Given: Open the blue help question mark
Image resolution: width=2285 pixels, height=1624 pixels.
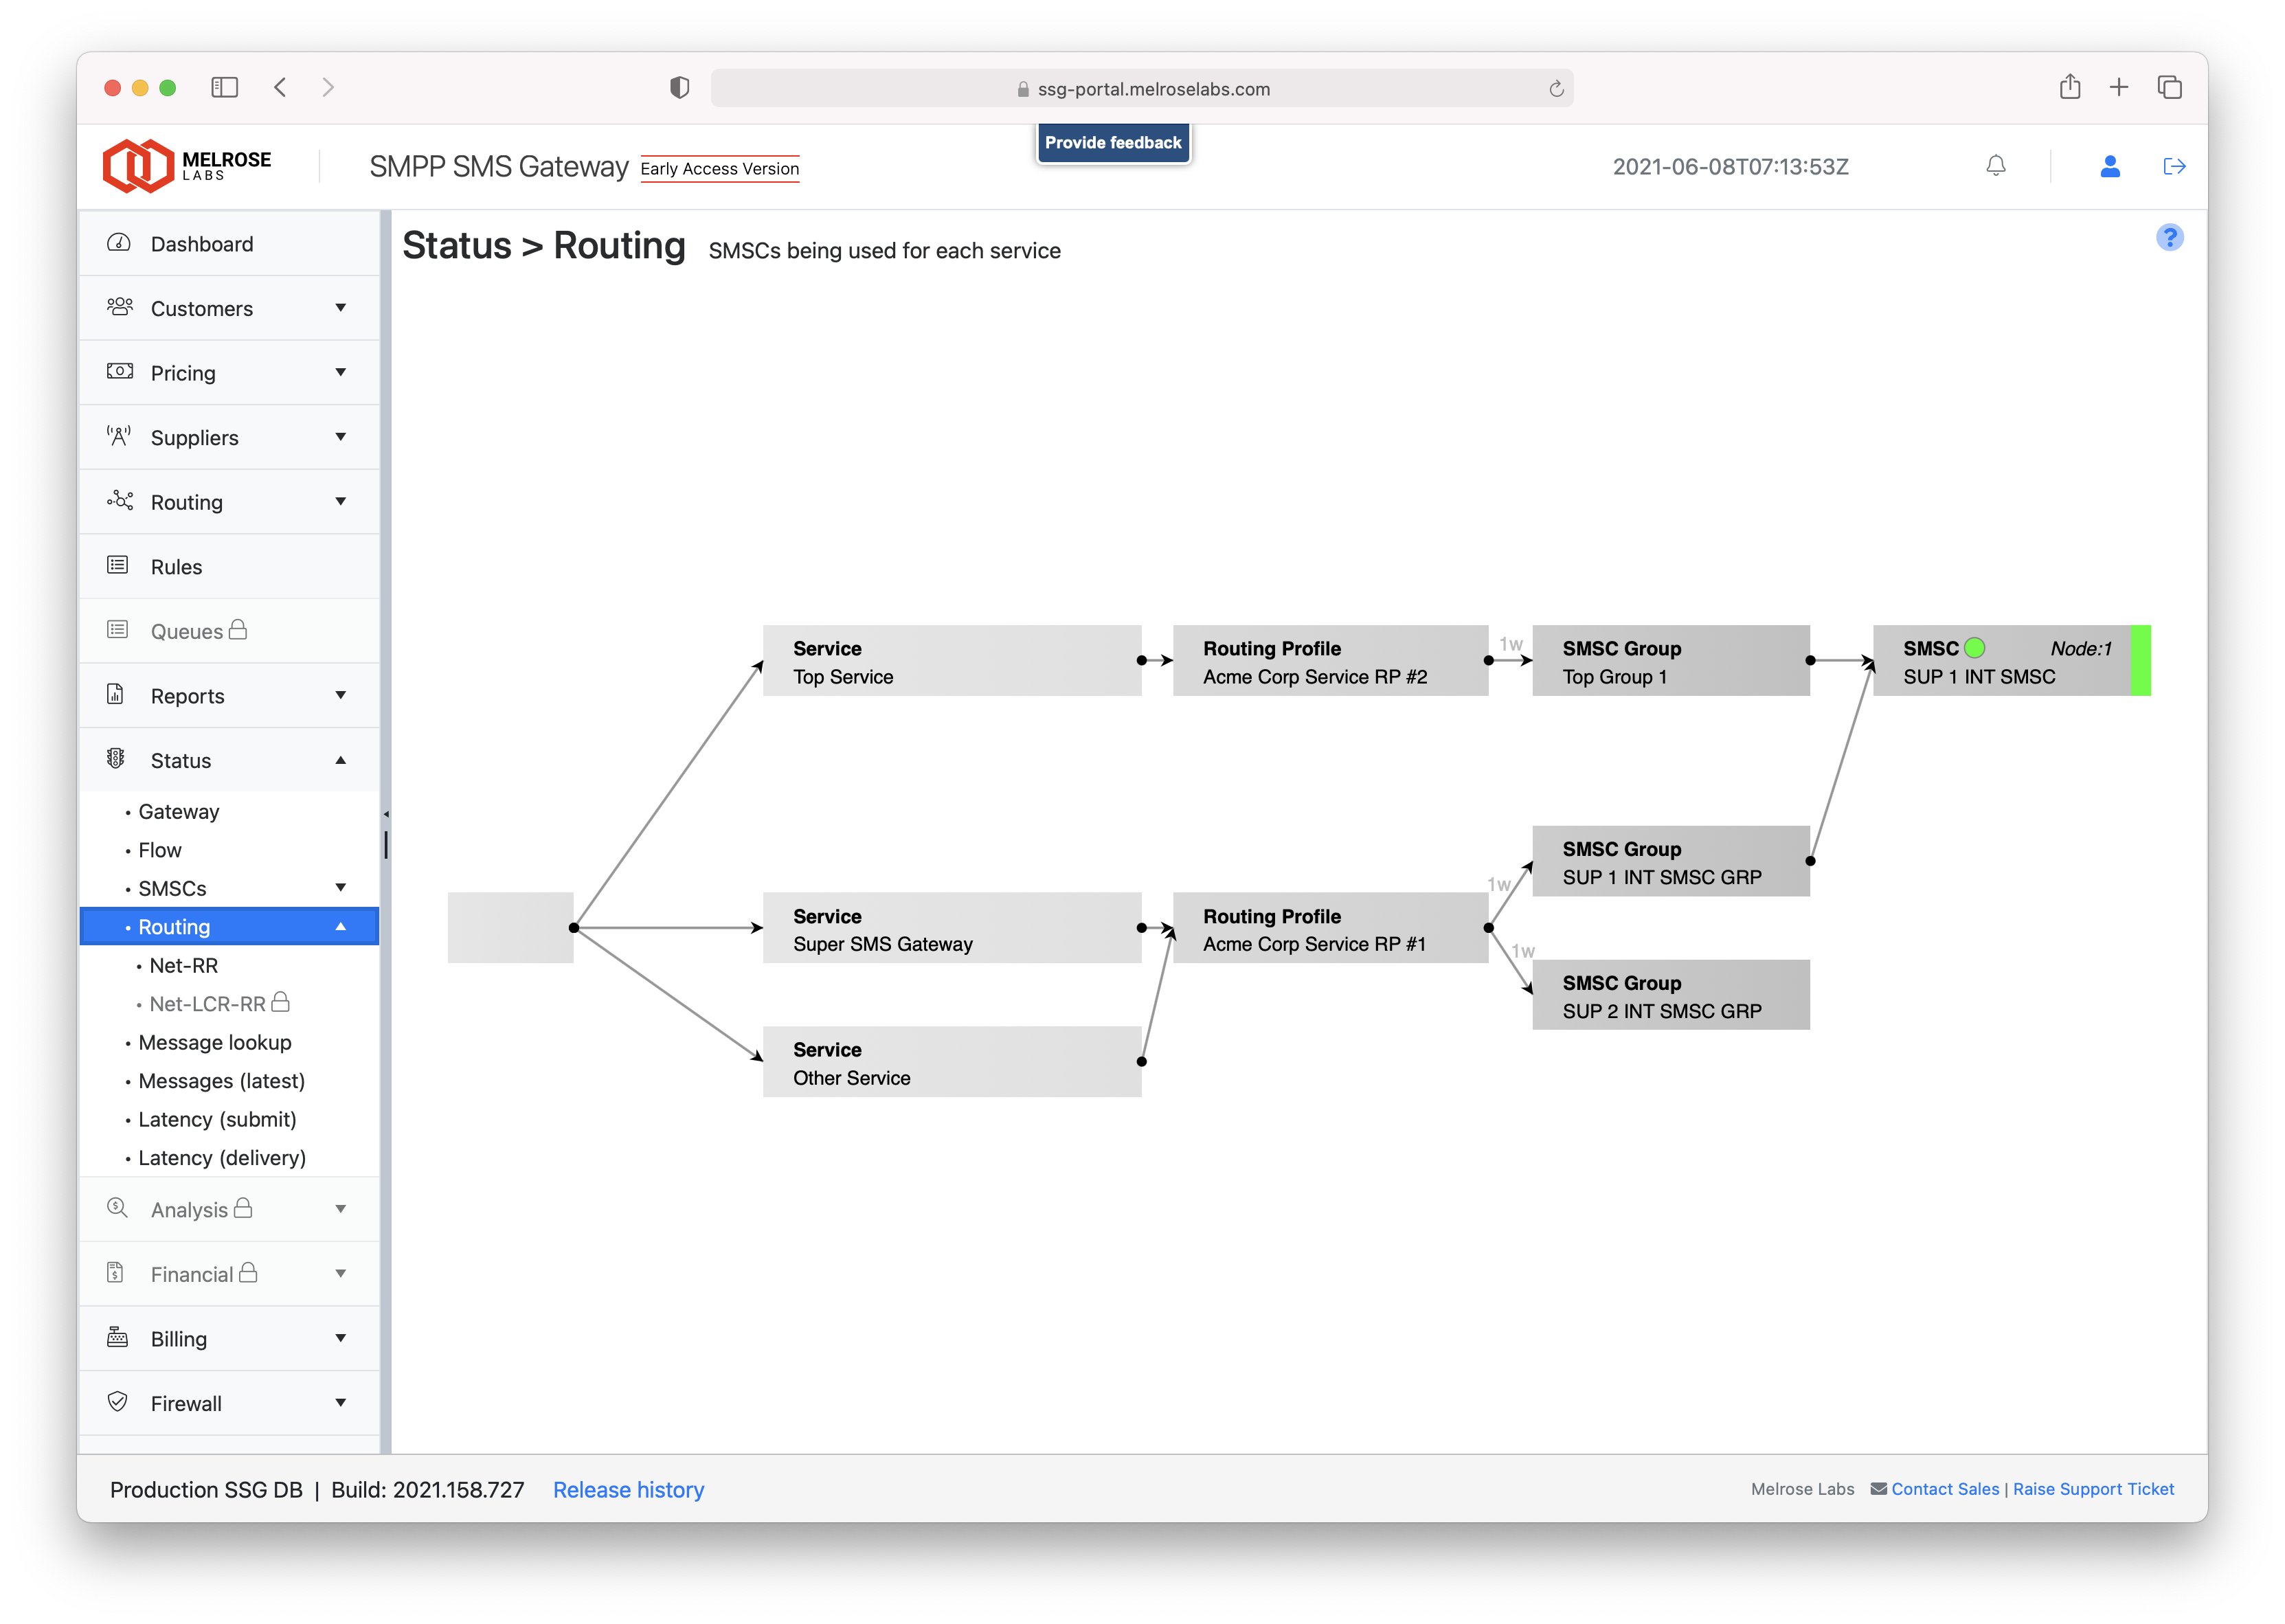Looking at the screenshot, I should coord(2169,238).
